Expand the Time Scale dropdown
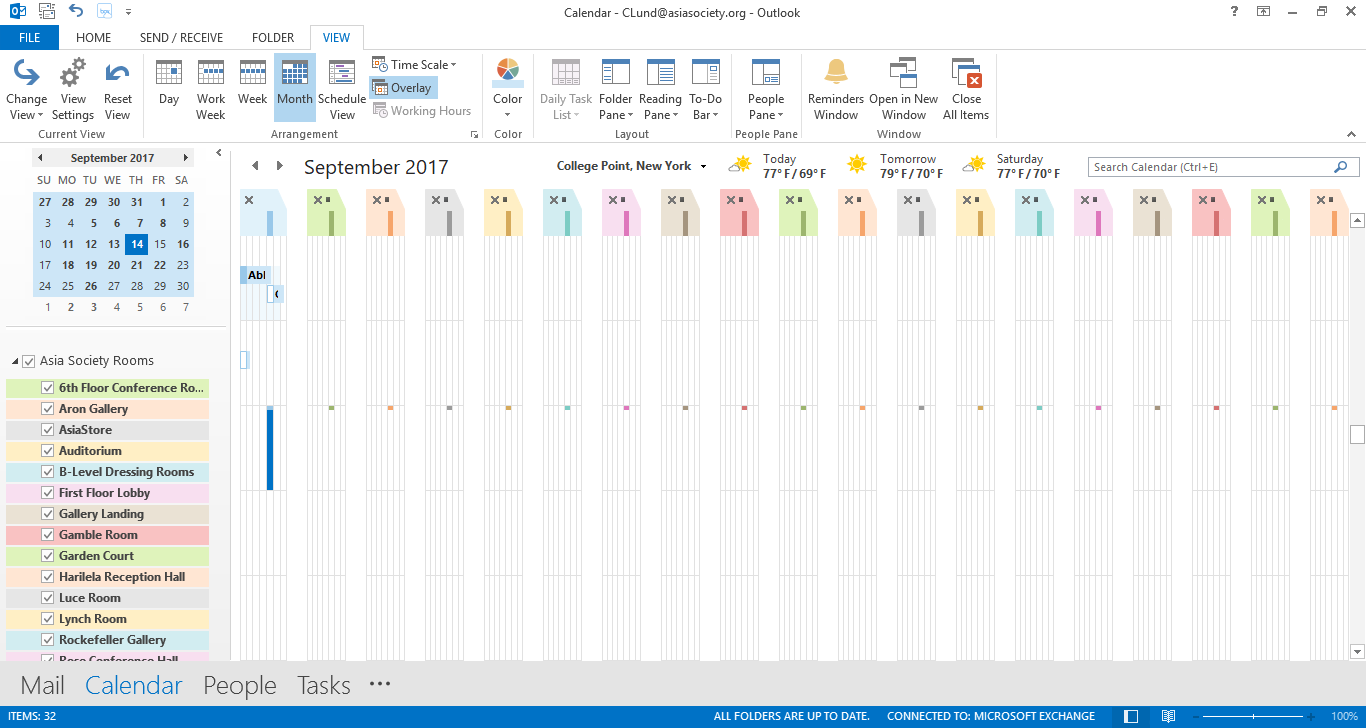 click(x=414, y=65)
